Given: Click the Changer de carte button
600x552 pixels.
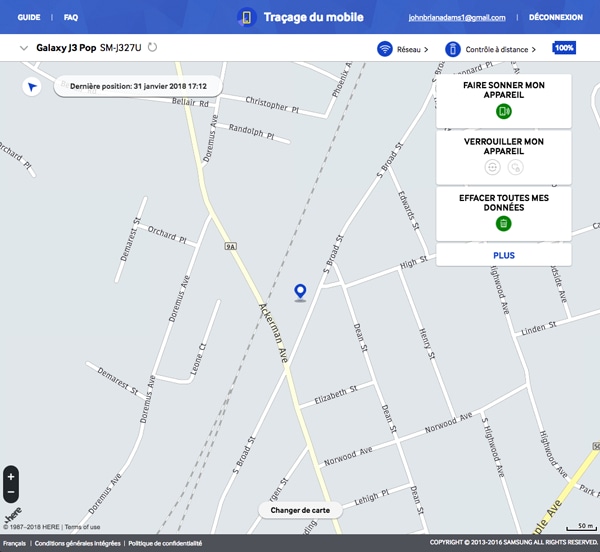Looking at the screenshot, I should coord(300,510).
